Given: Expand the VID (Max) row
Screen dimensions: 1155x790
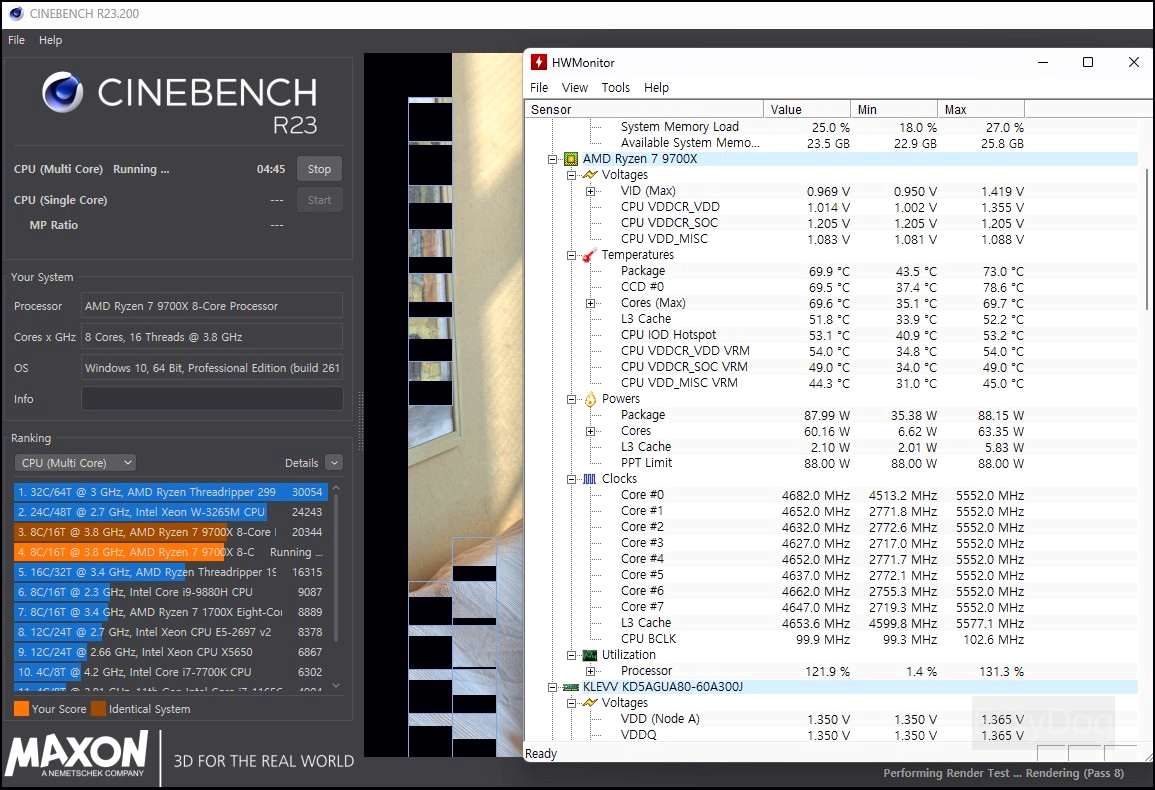Looking at the screenshot, I should click(590, 192).
